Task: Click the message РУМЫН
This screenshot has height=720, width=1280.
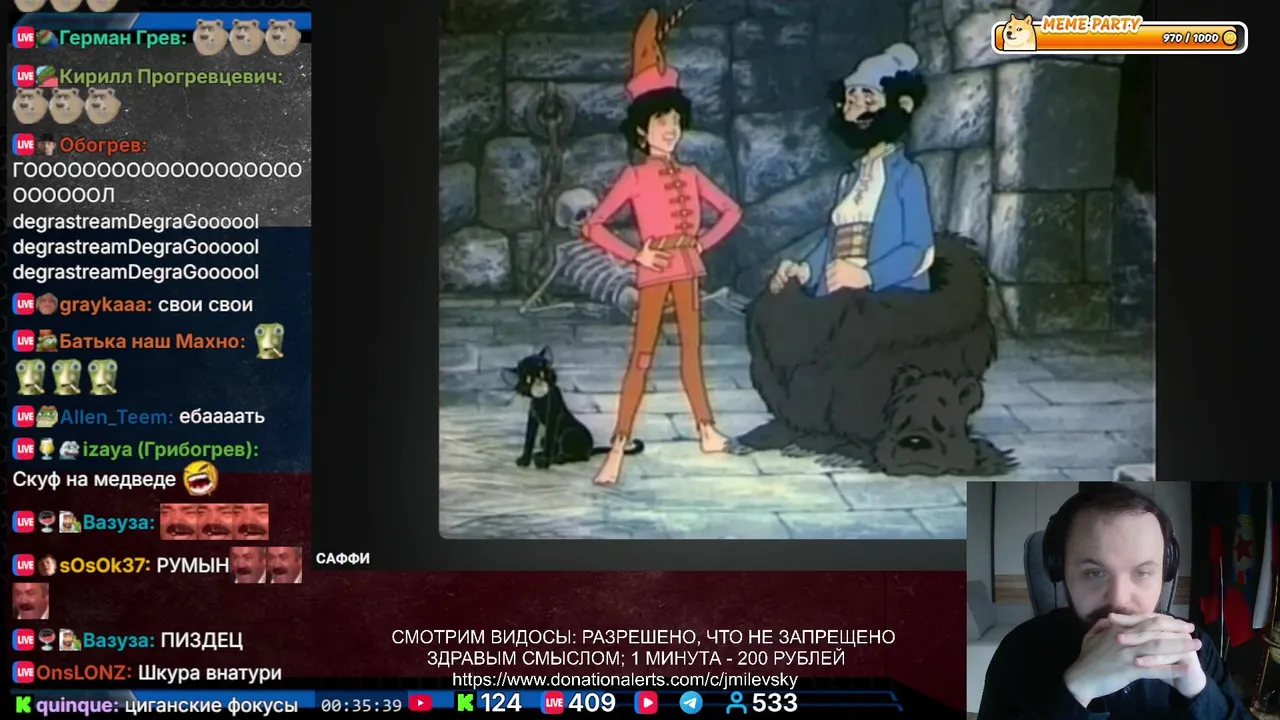Action: pos(193,566)
